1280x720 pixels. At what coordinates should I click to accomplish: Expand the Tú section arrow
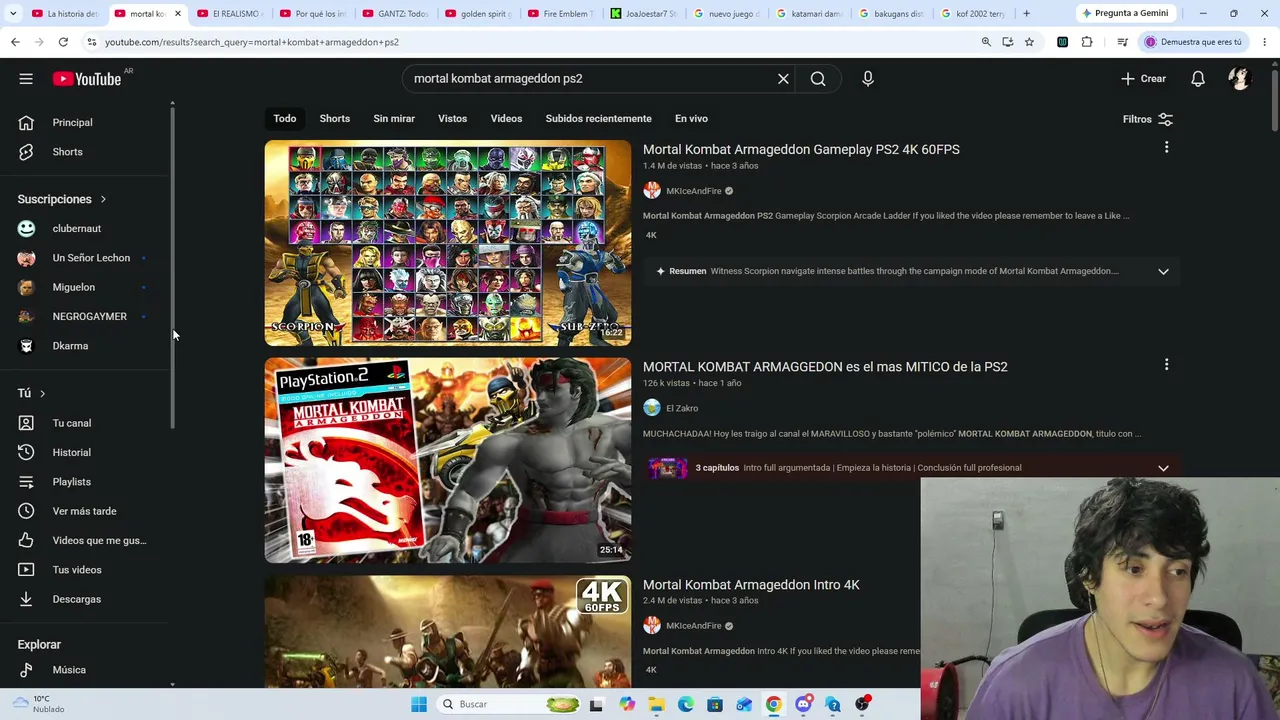[x=42, y=393]
